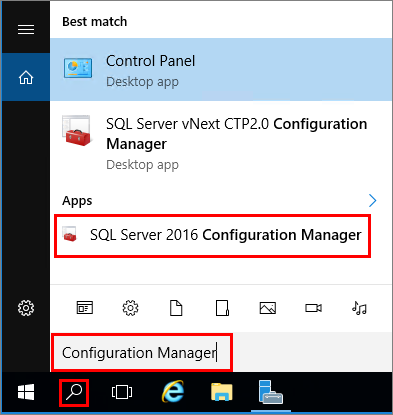Launch Internet Explorer from the taskbar

click(x=173, y=391)
